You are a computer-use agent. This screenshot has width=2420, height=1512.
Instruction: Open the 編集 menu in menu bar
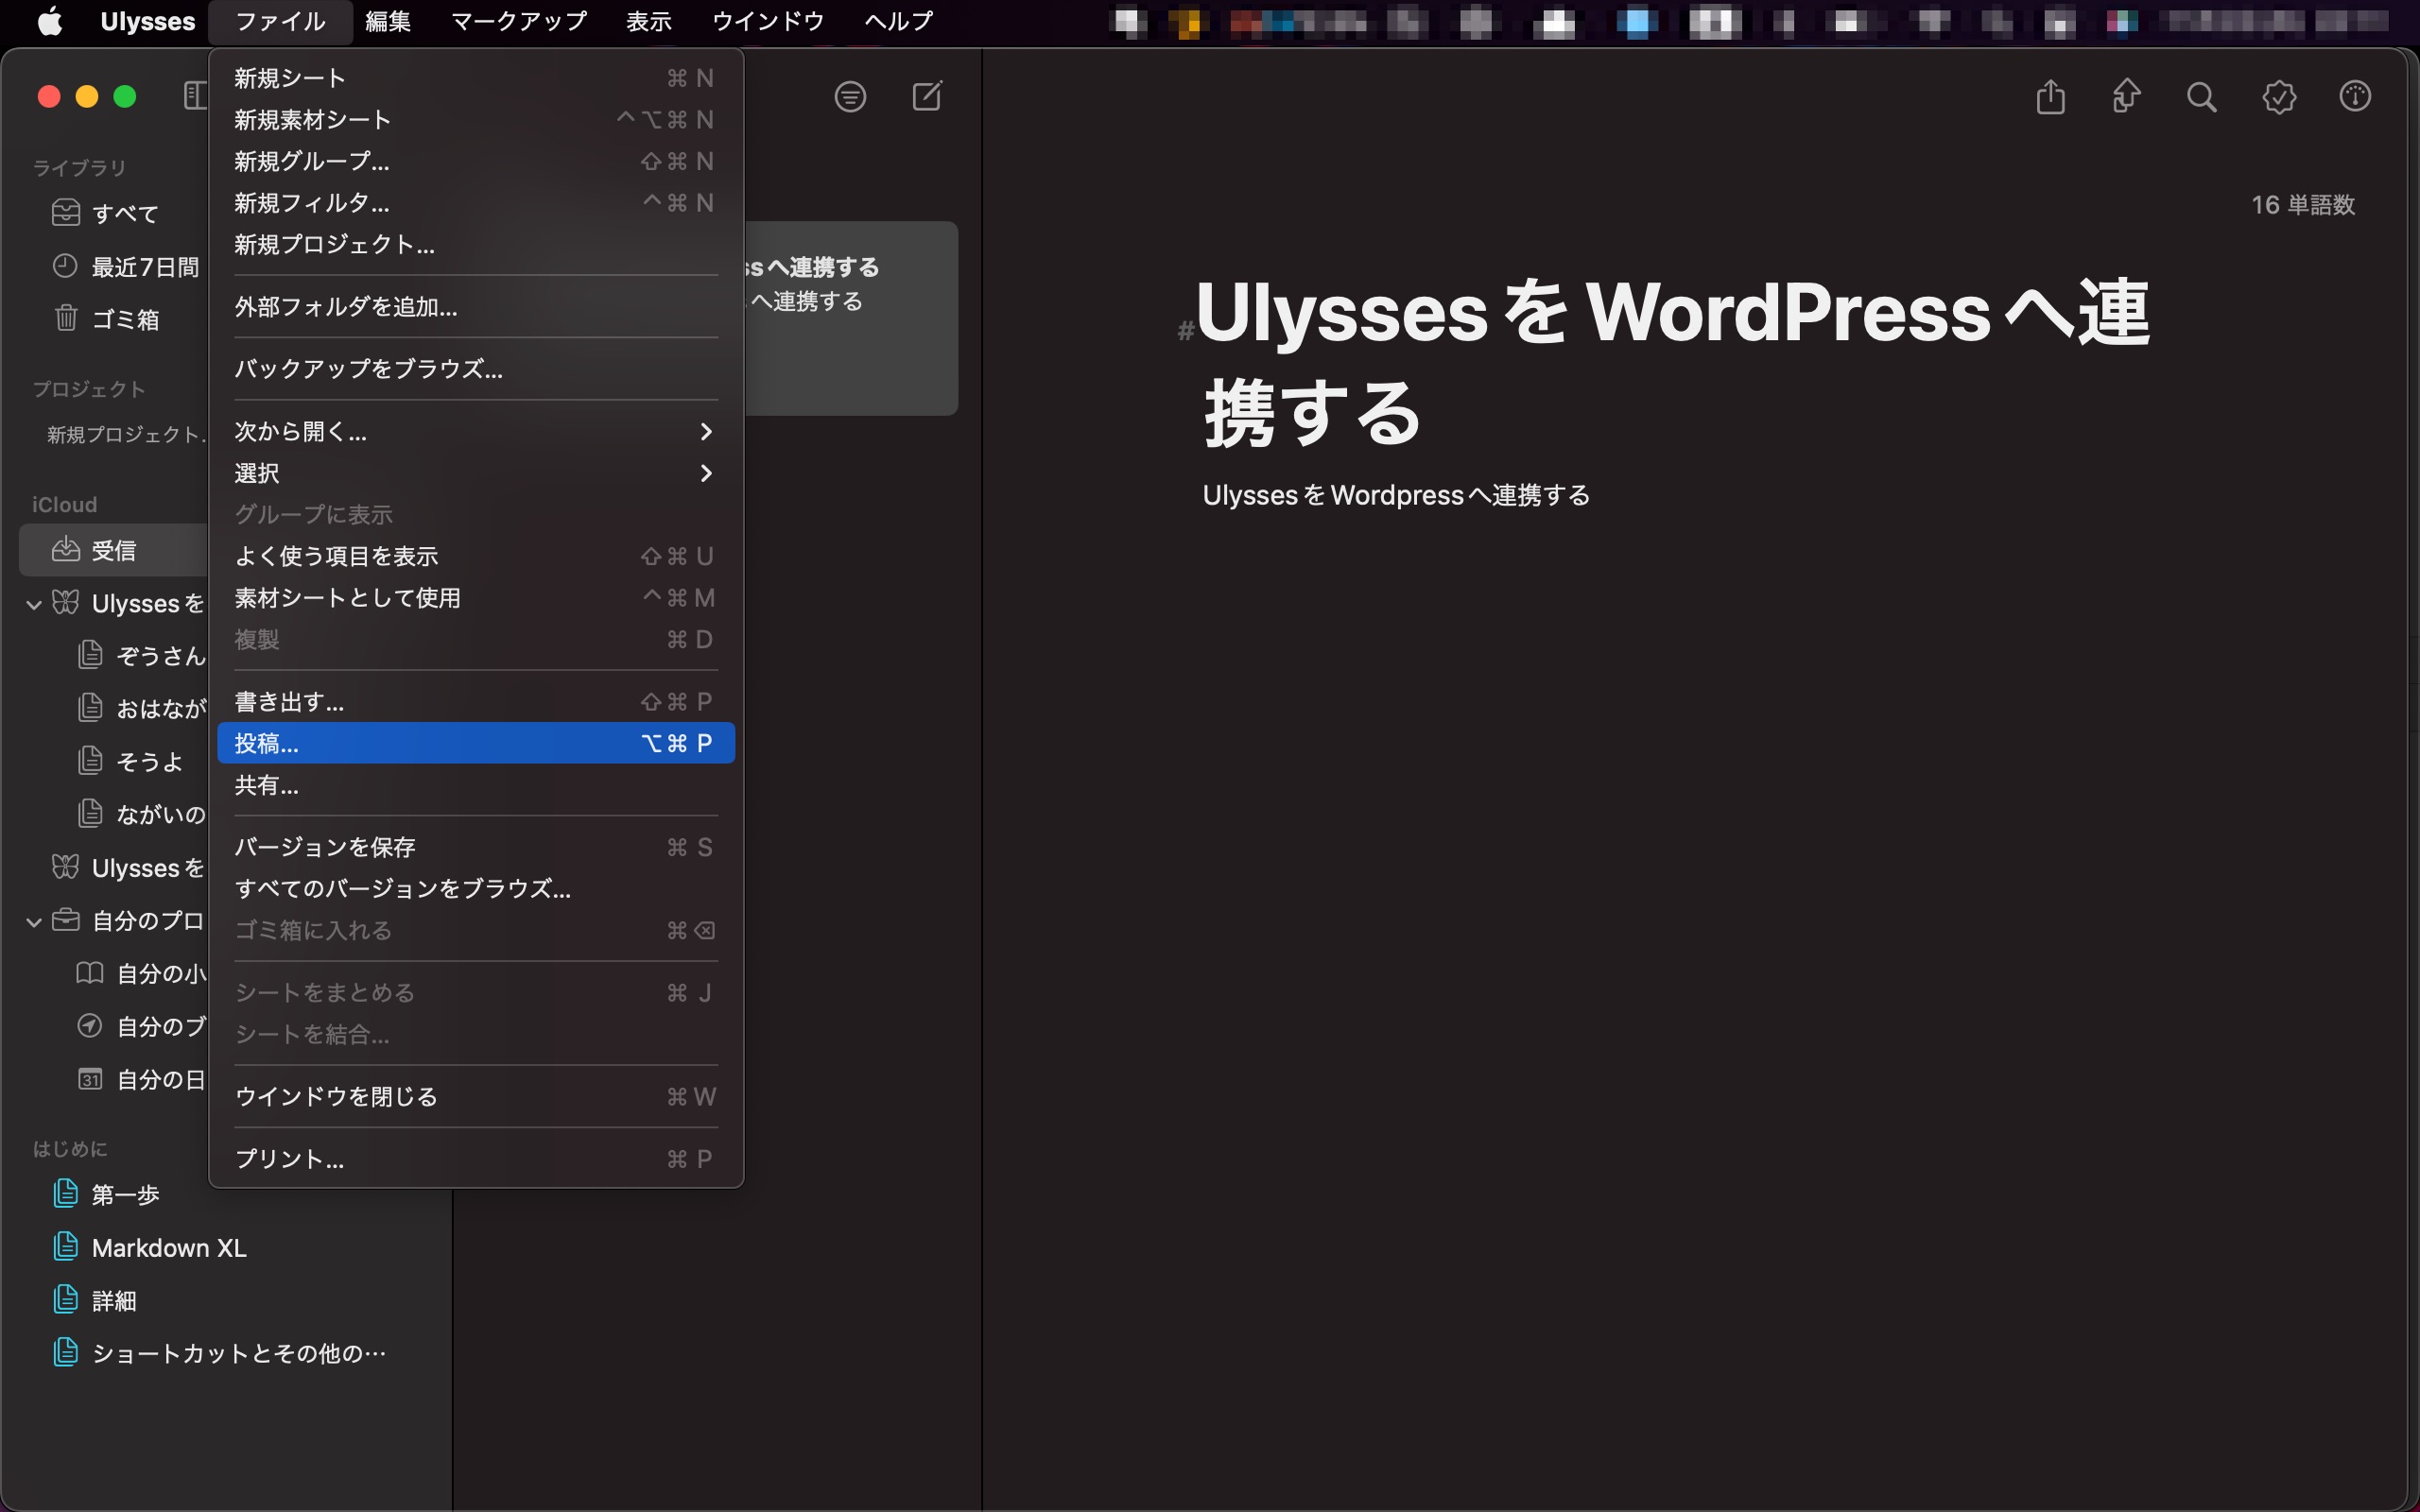388,21
